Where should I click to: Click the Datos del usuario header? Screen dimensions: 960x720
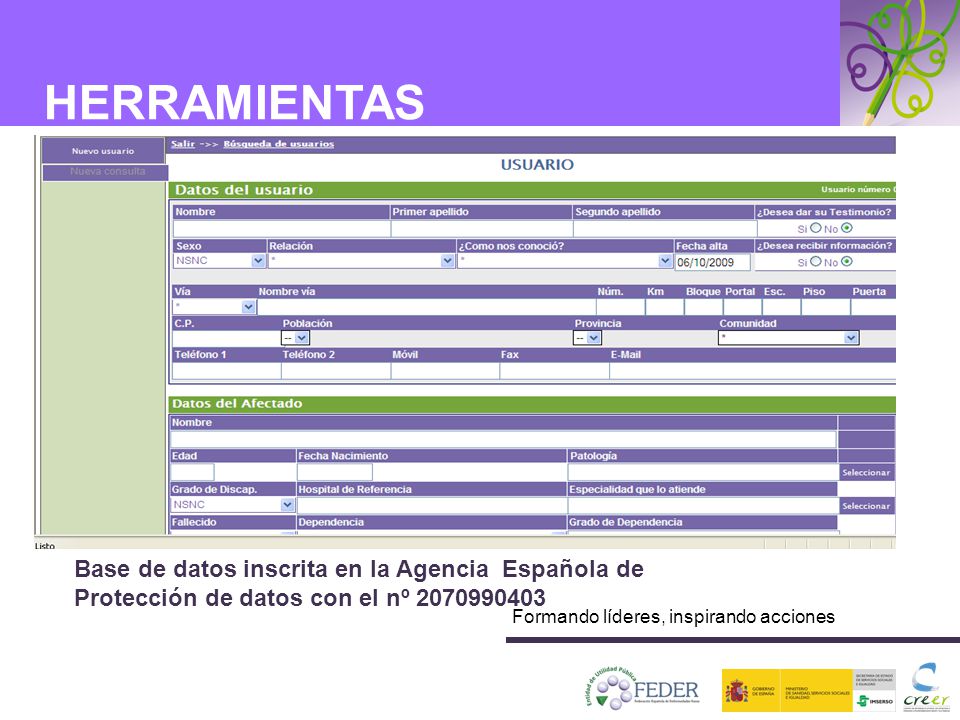[x=244, y=190]
